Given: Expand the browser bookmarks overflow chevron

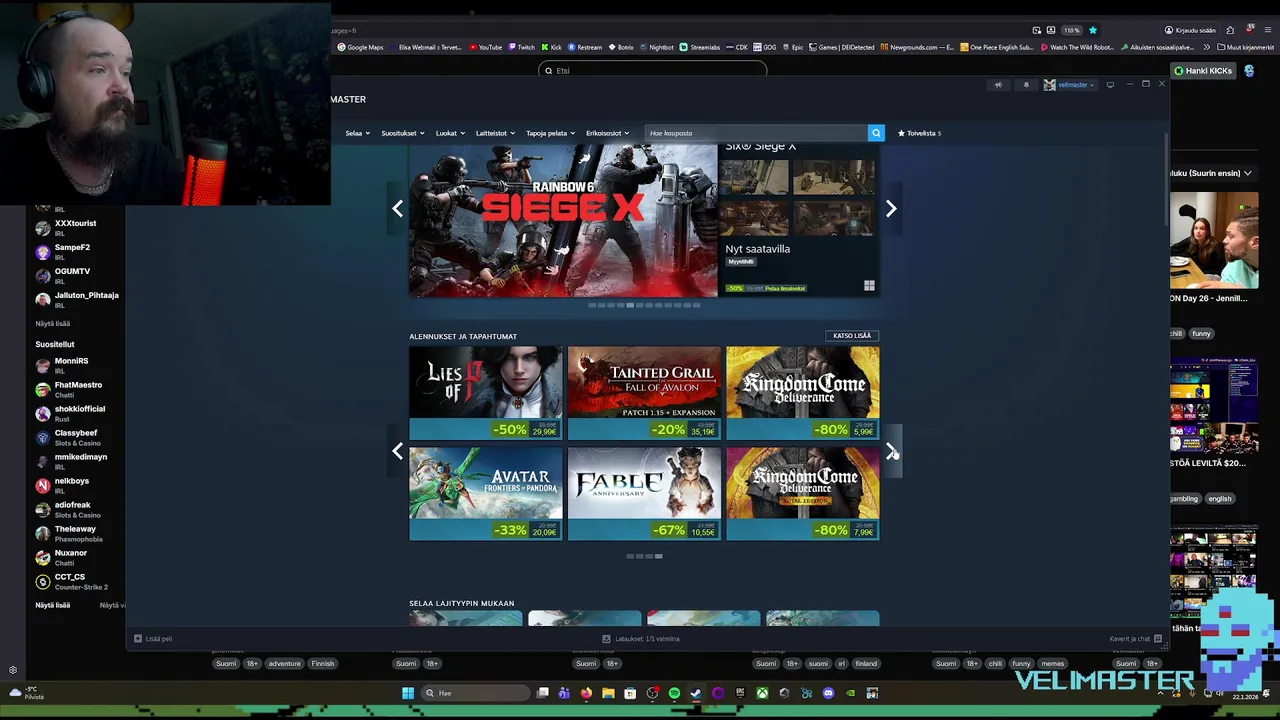Looking at the screenshot, I should 1207,47.
